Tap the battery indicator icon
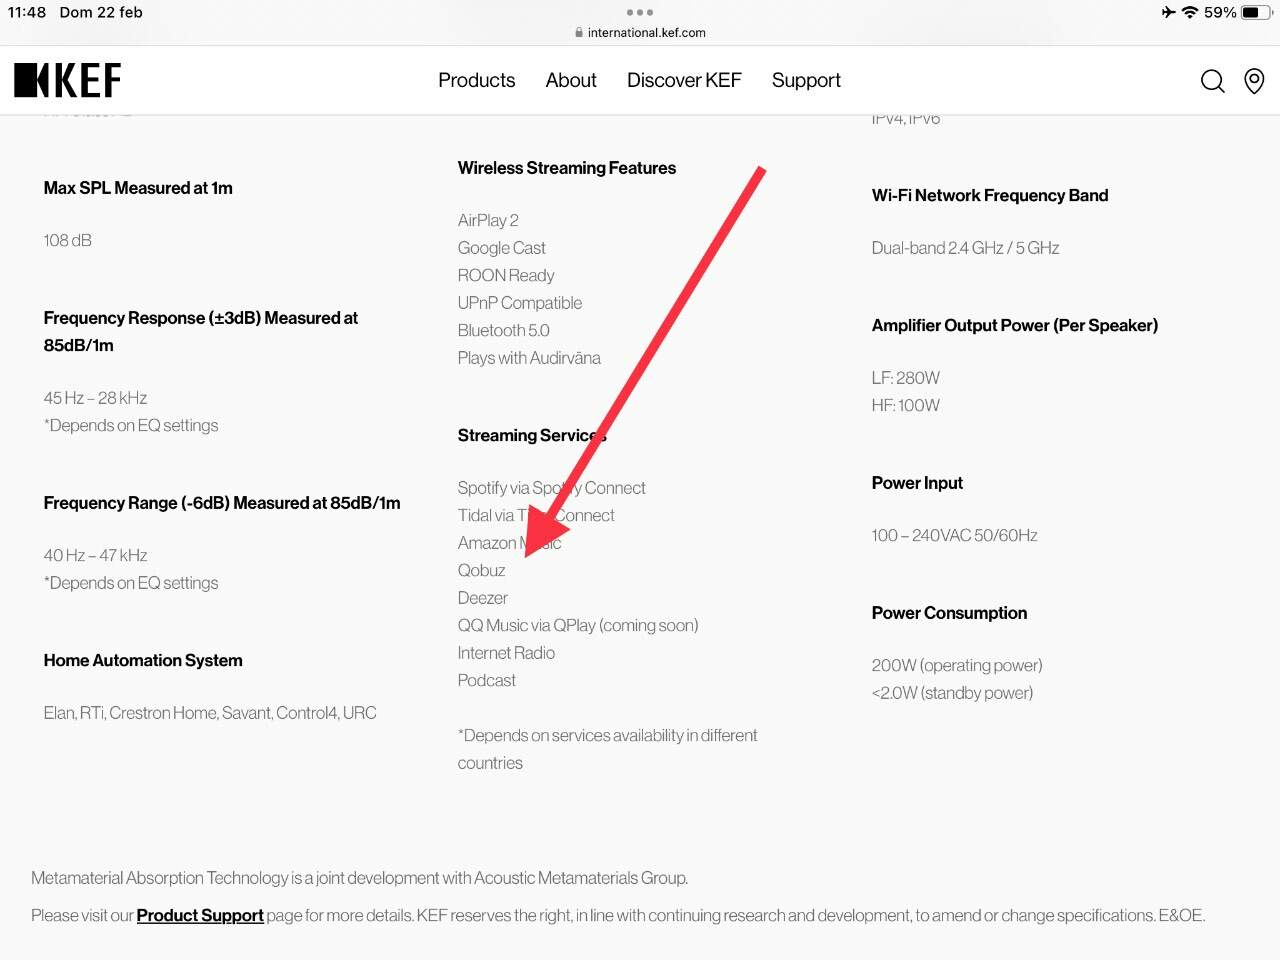Image resolution: width=1280 pixels, height=960 pixels. point(1256,12)
